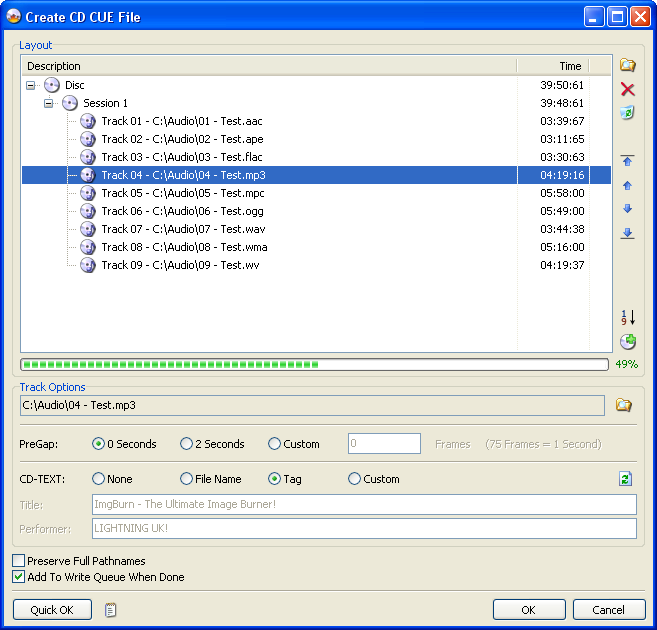The height and width of the screenshot is (630, 657).
Task: Click the Track 02 audio icon
Action: click(88, 139)
